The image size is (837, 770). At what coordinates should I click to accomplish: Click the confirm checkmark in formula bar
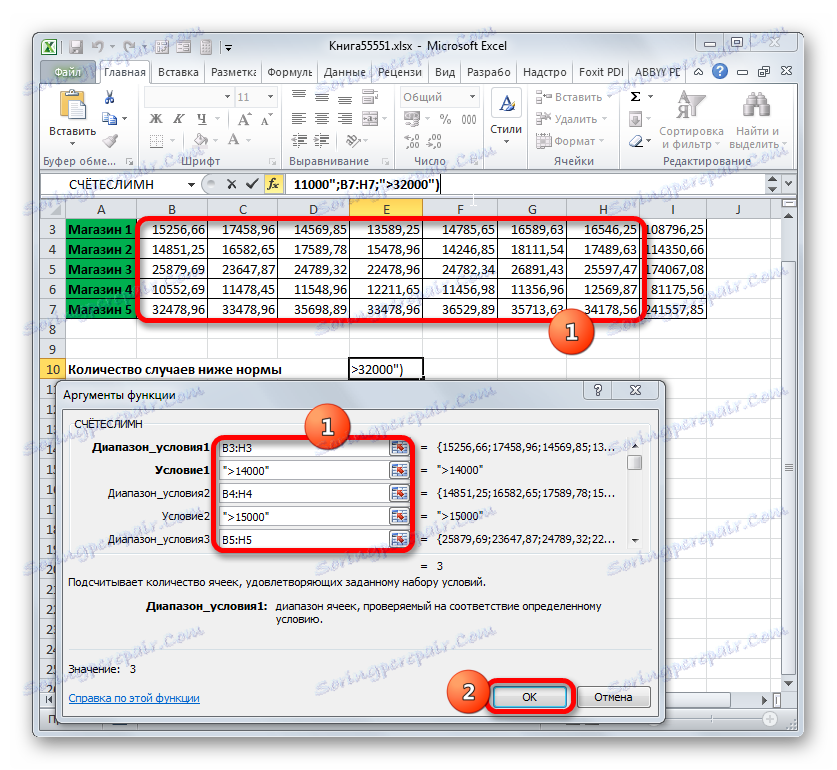coord(252,184)
